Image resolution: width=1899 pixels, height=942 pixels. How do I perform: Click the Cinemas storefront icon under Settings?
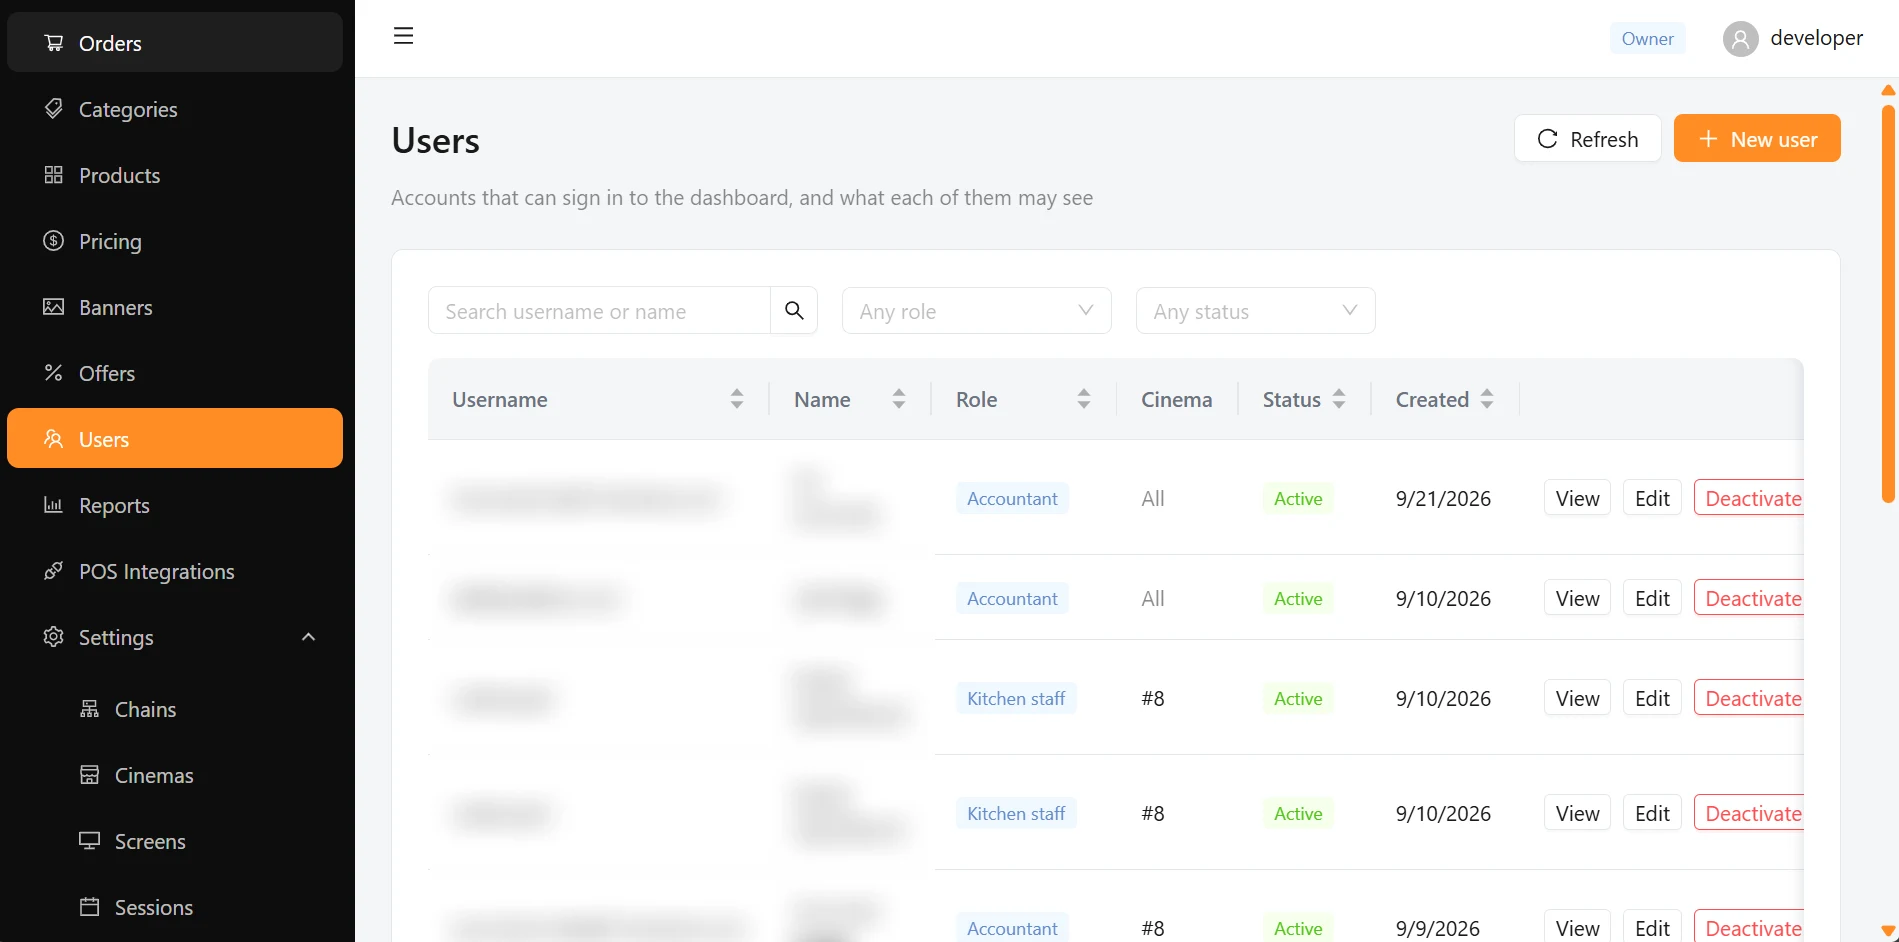coord(90,775)
